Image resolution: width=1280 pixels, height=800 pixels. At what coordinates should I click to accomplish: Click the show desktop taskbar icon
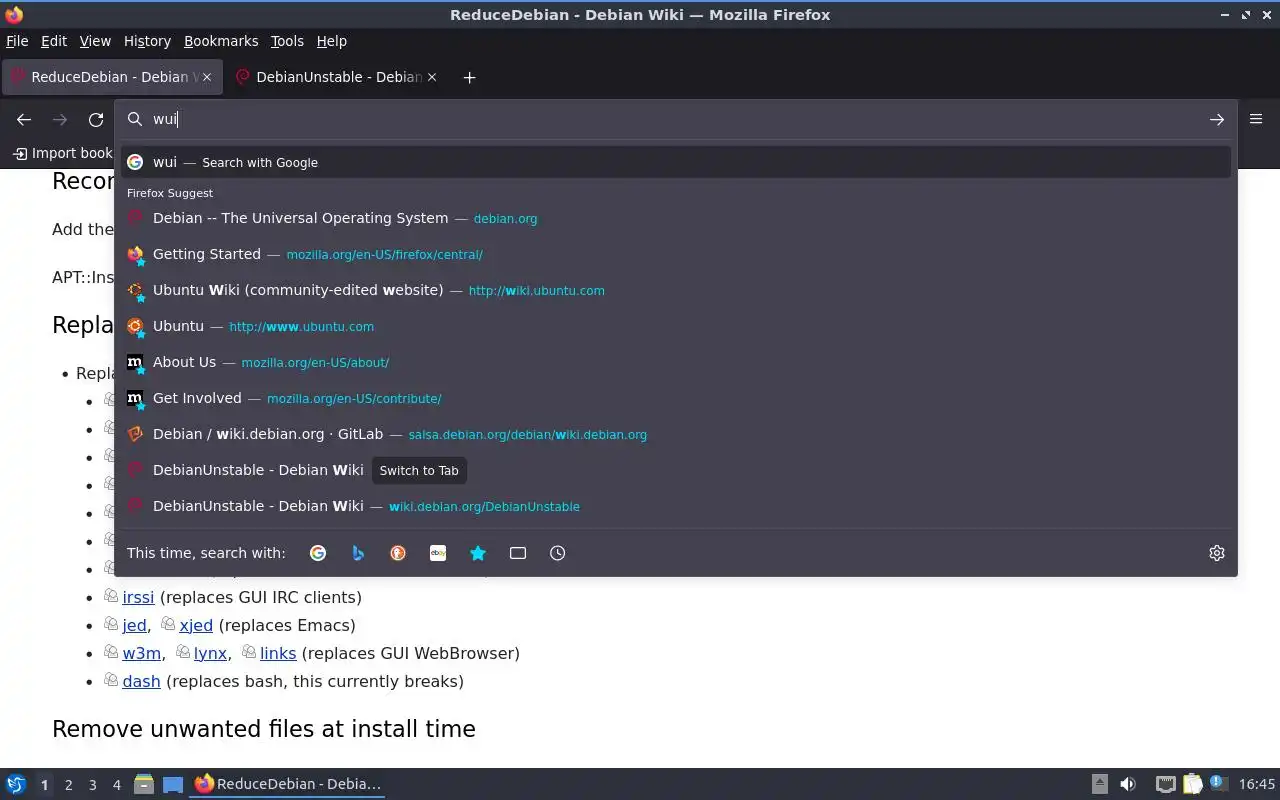coord(173,784)
